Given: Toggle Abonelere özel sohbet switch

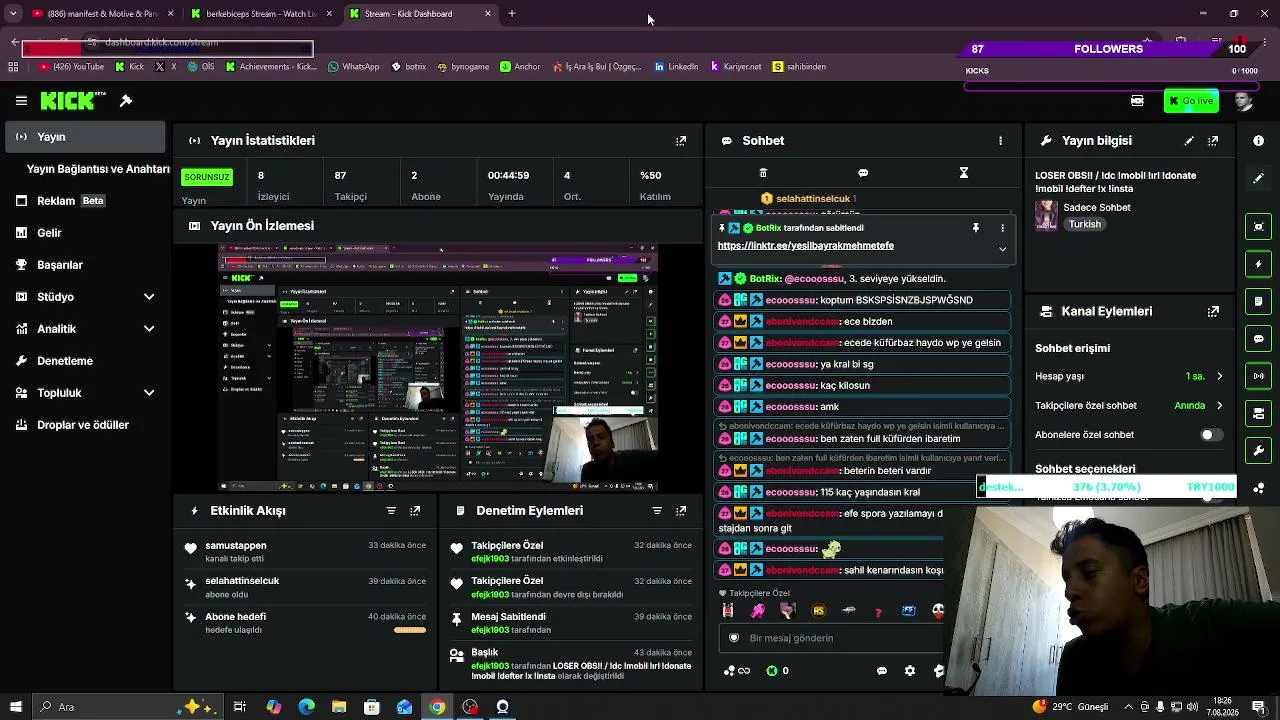Looking at the screenshot, I should (x=1210, y=435).
